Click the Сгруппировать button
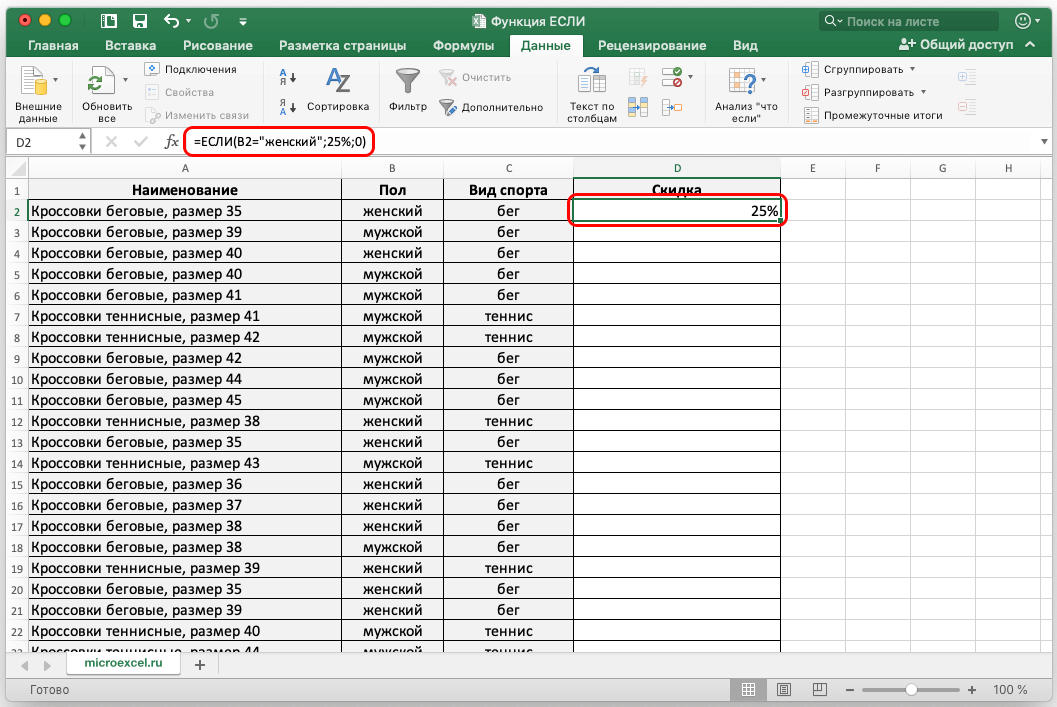The width and height of the screenshot is (1057, 707). tap(853, 69)
